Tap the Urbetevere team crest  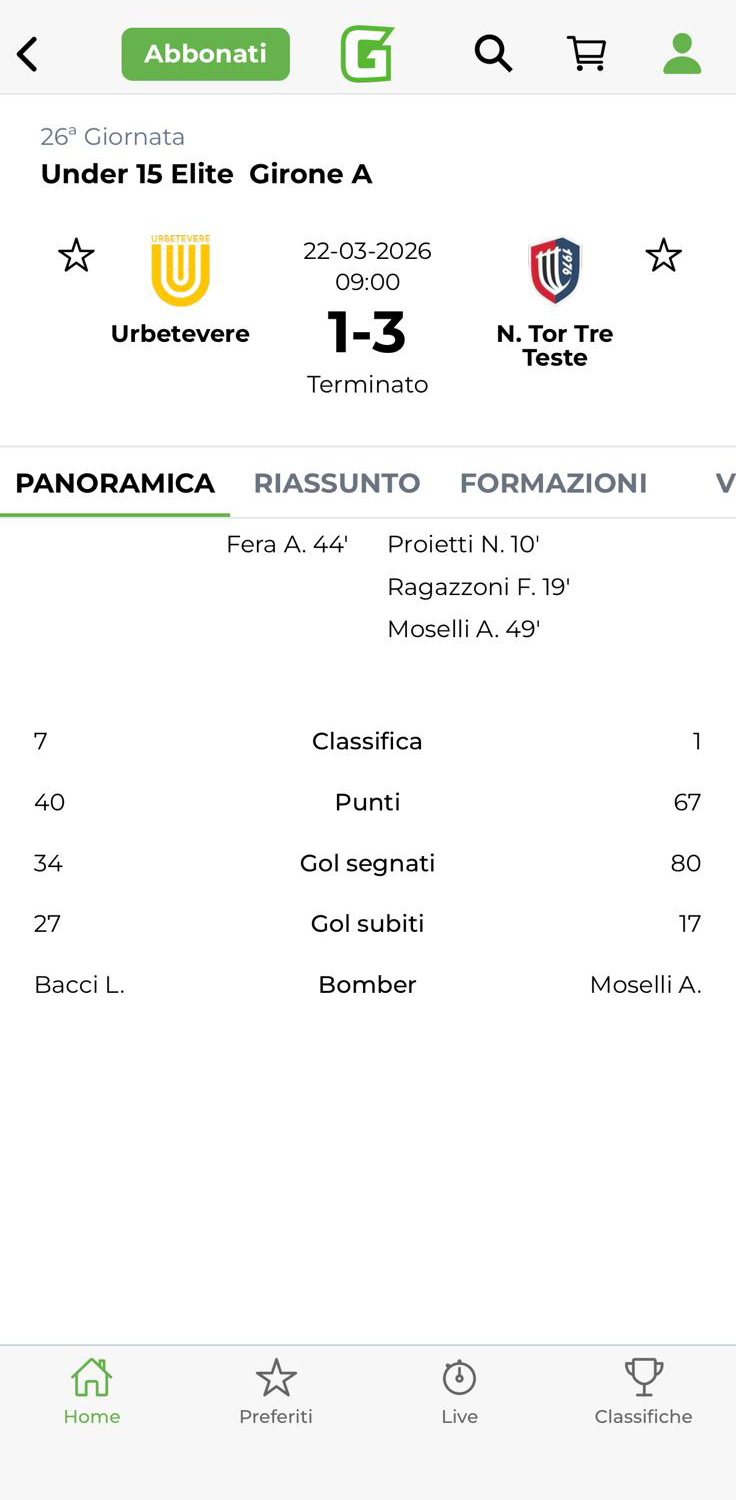point(180,270)
